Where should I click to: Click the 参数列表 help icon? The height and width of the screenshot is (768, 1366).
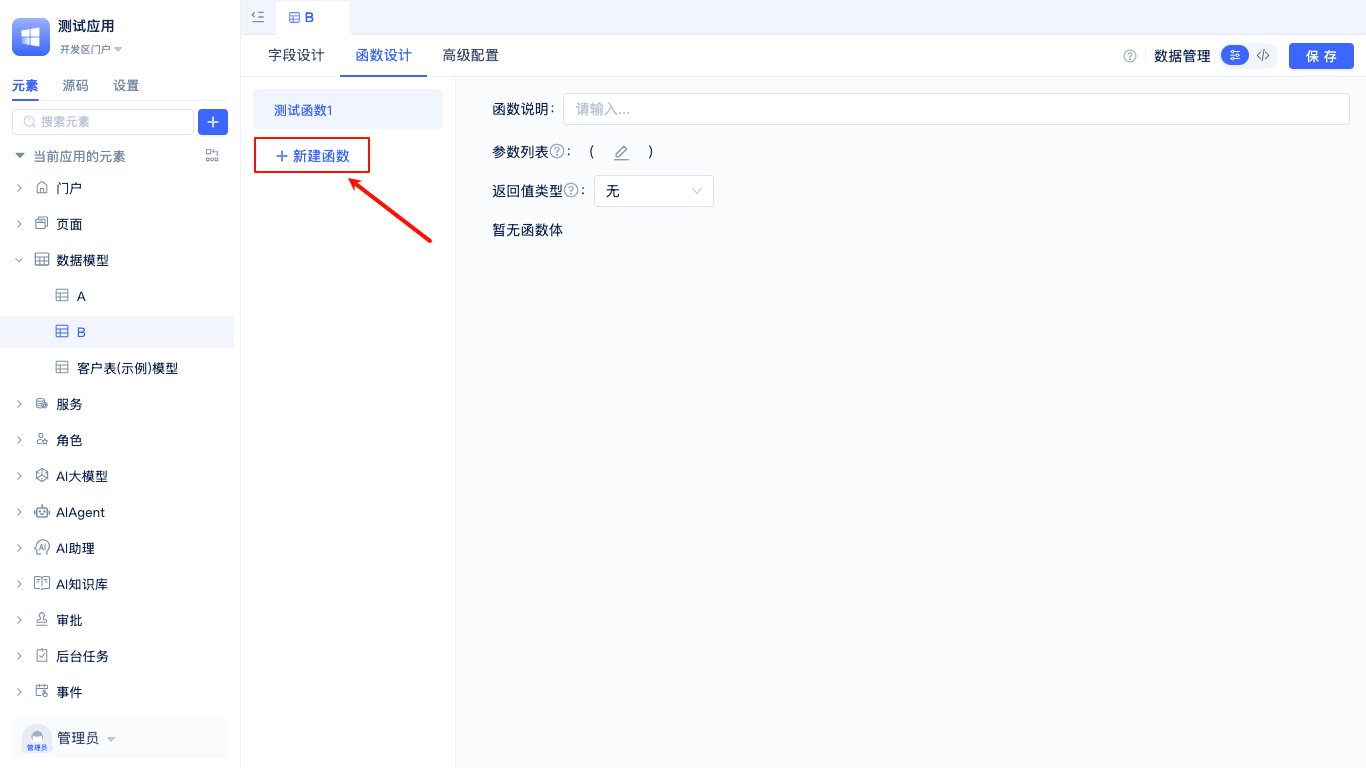coord(557,151)
